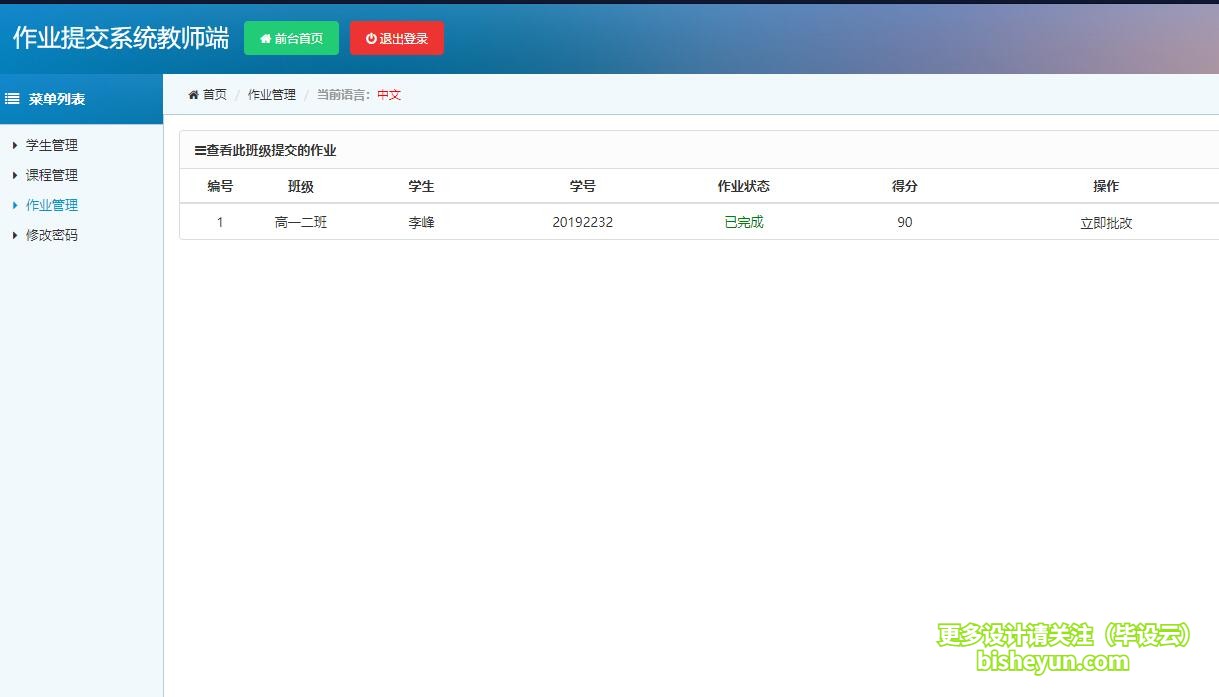Open 前台首页 green button
The image size is (1219, 697).
[291, 38]
